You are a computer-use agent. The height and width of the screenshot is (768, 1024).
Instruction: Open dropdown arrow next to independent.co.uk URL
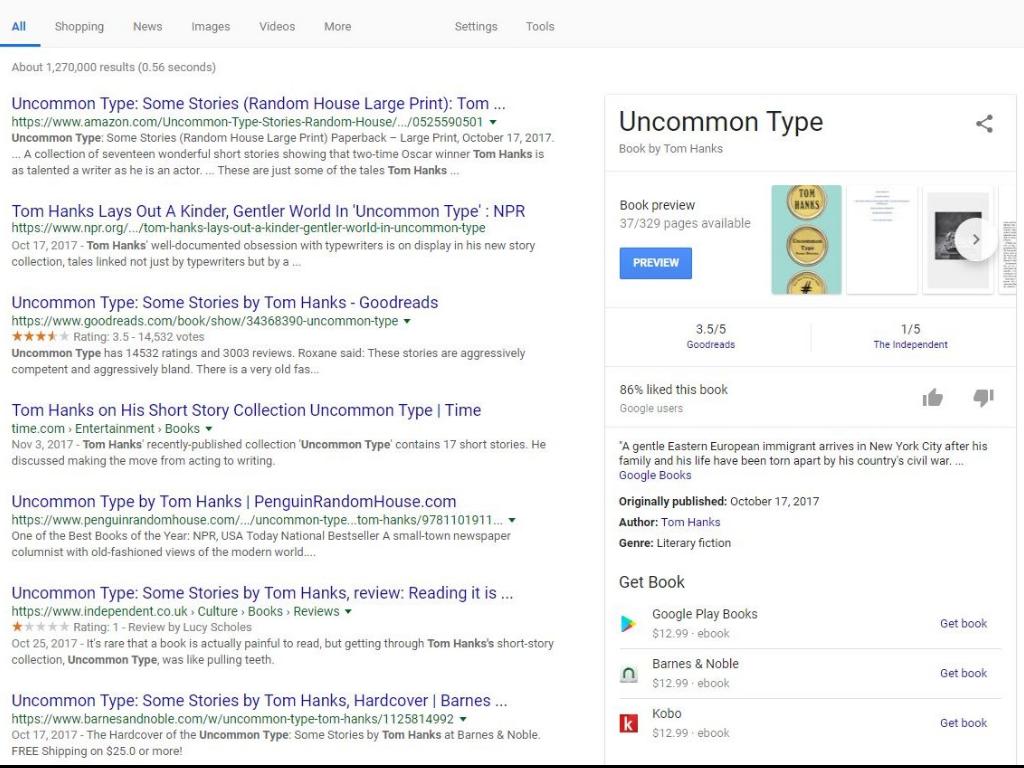tap(349, 611)
